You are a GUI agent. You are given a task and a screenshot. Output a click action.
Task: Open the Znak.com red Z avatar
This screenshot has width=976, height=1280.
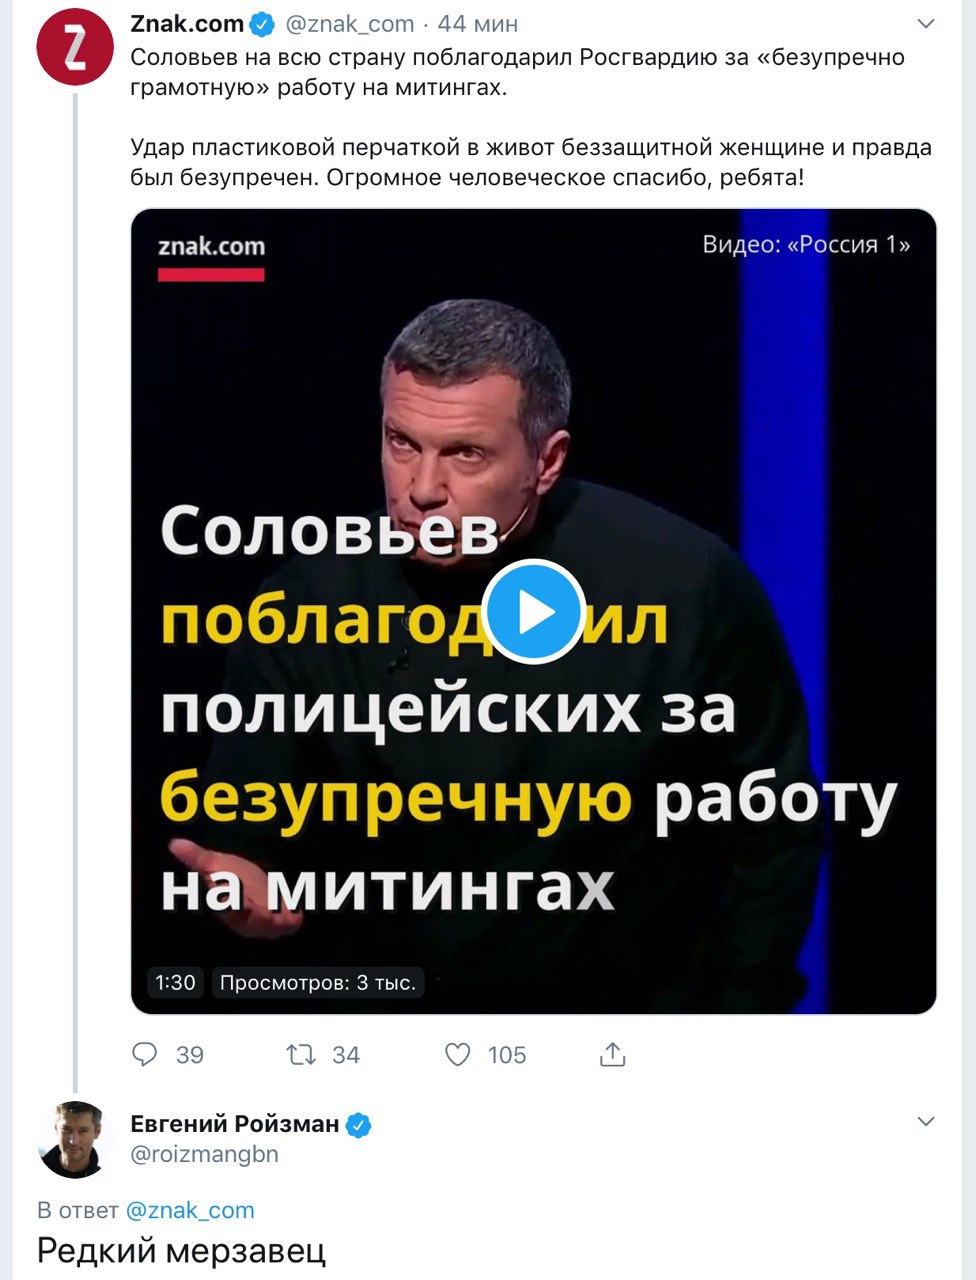[x=74, y=48]
